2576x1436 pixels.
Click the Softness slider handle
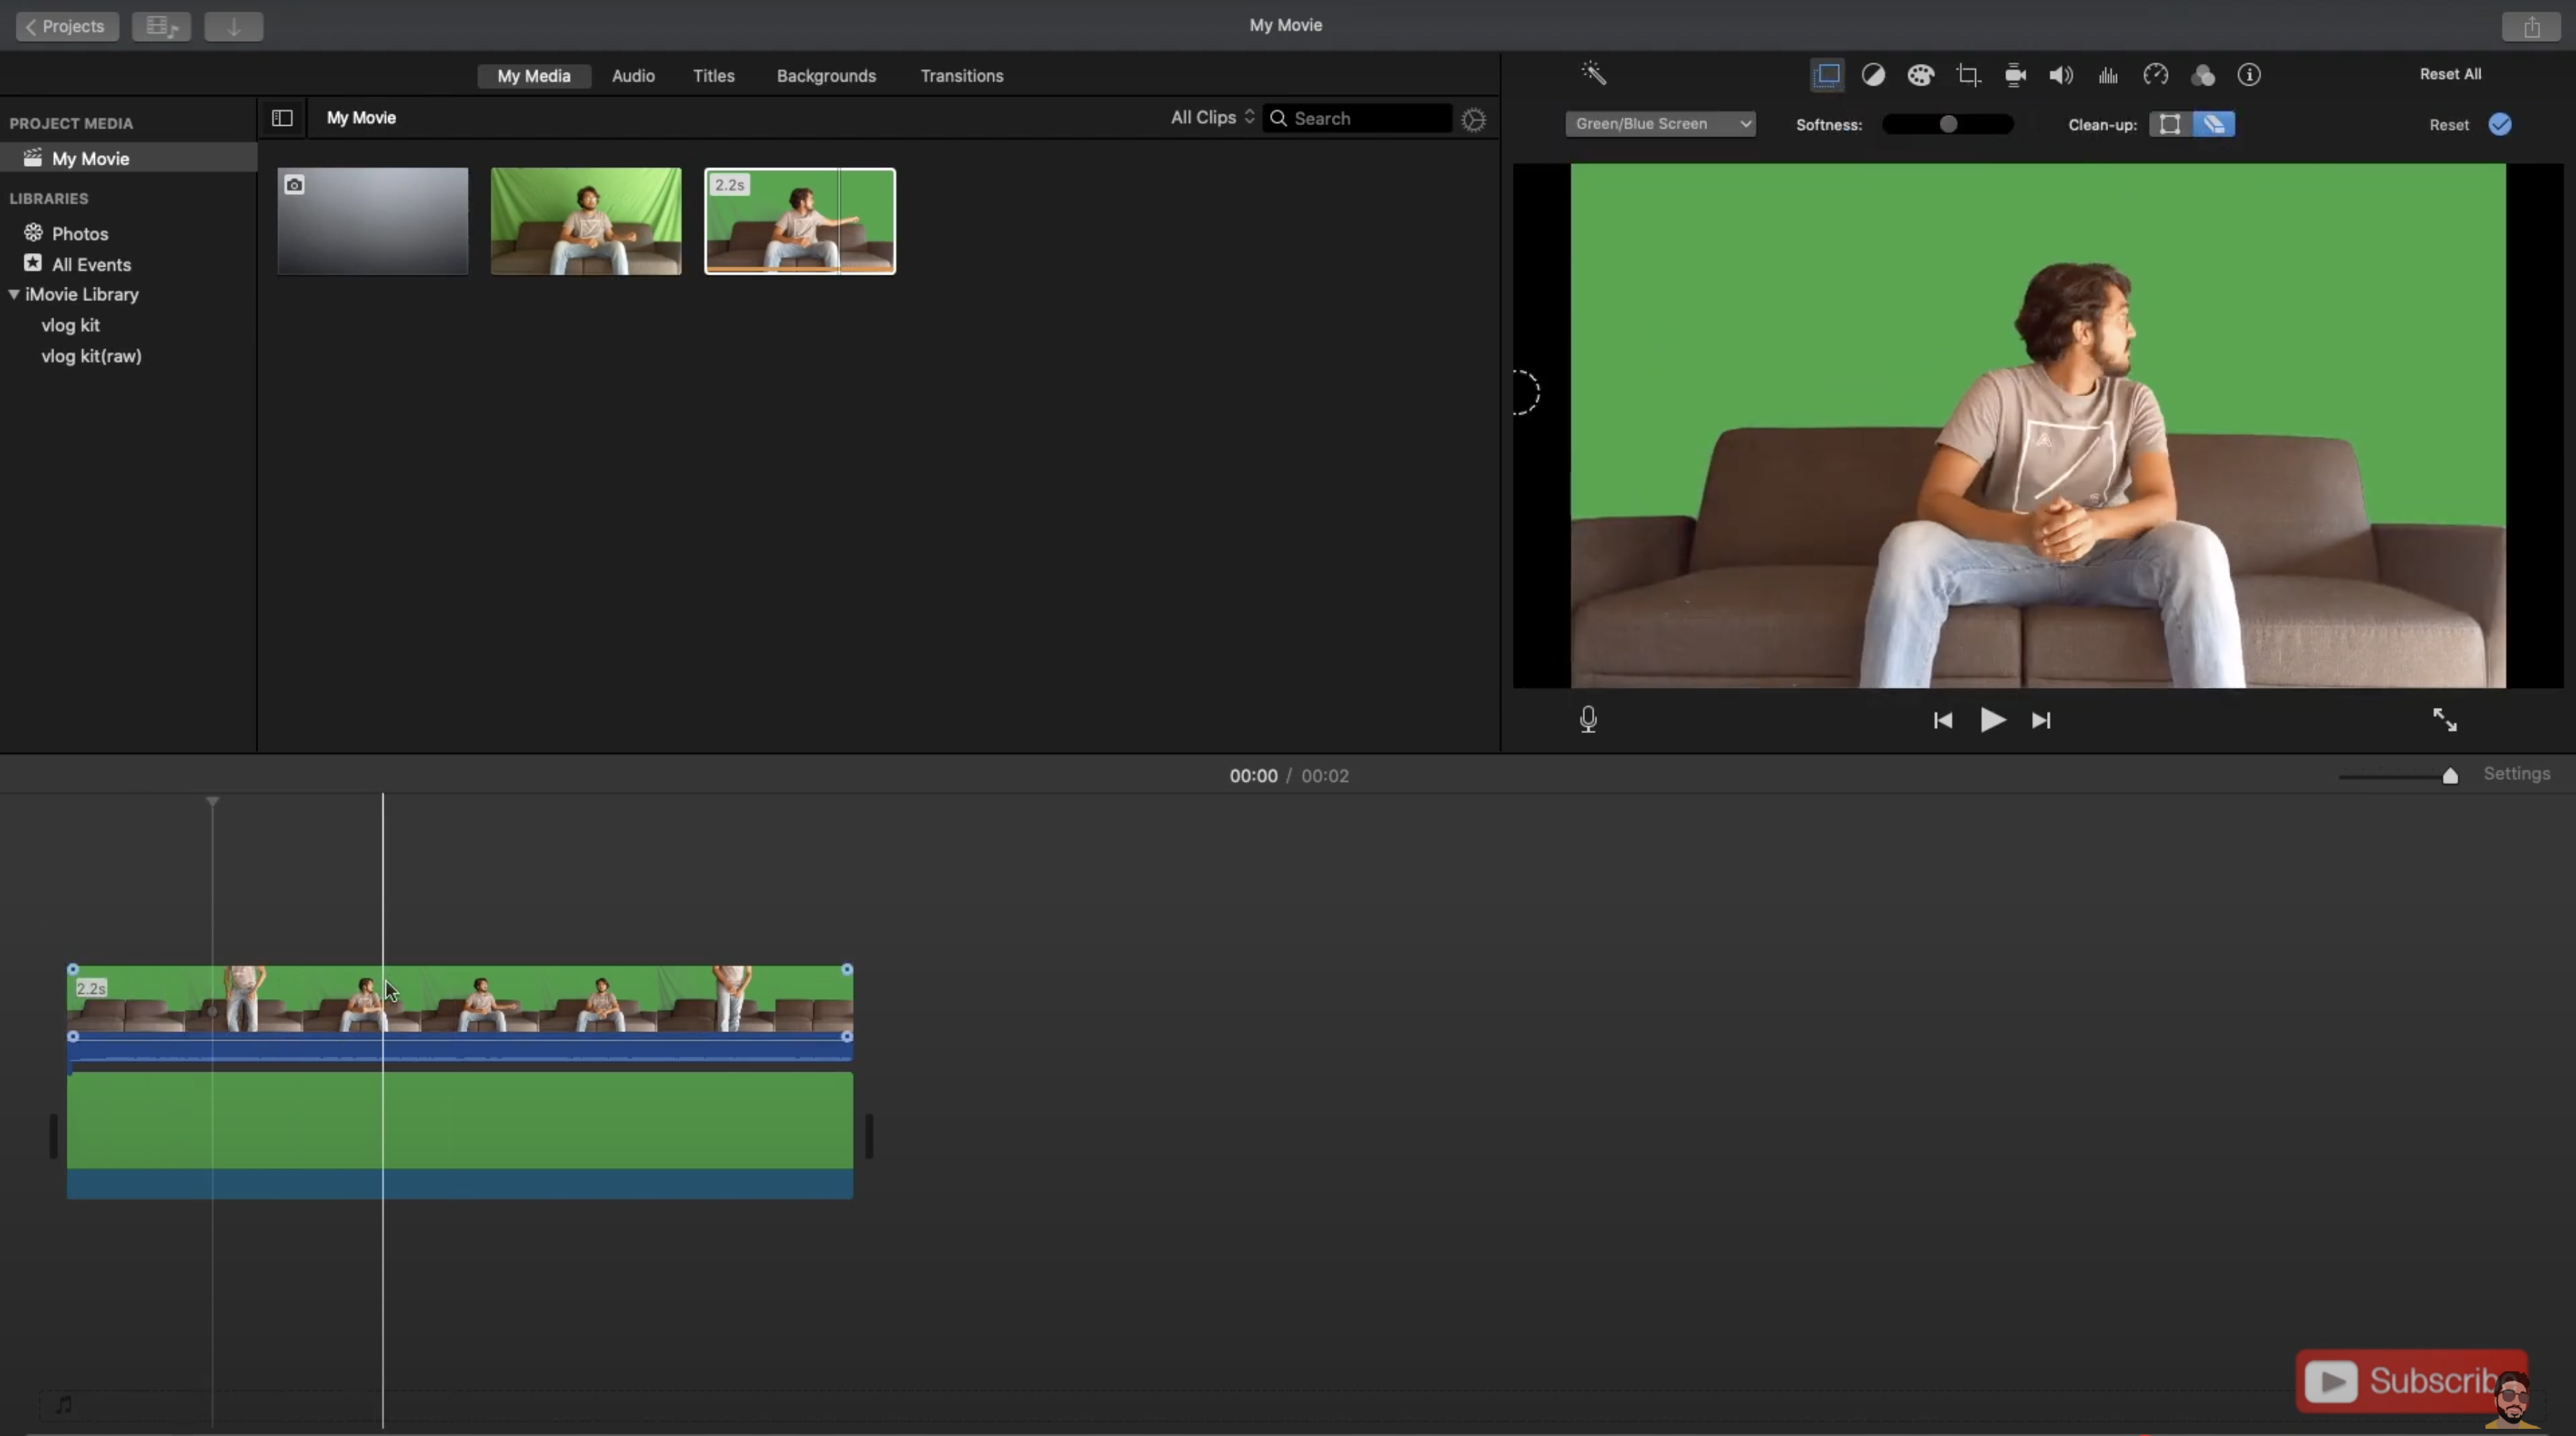click(1947, 124)
